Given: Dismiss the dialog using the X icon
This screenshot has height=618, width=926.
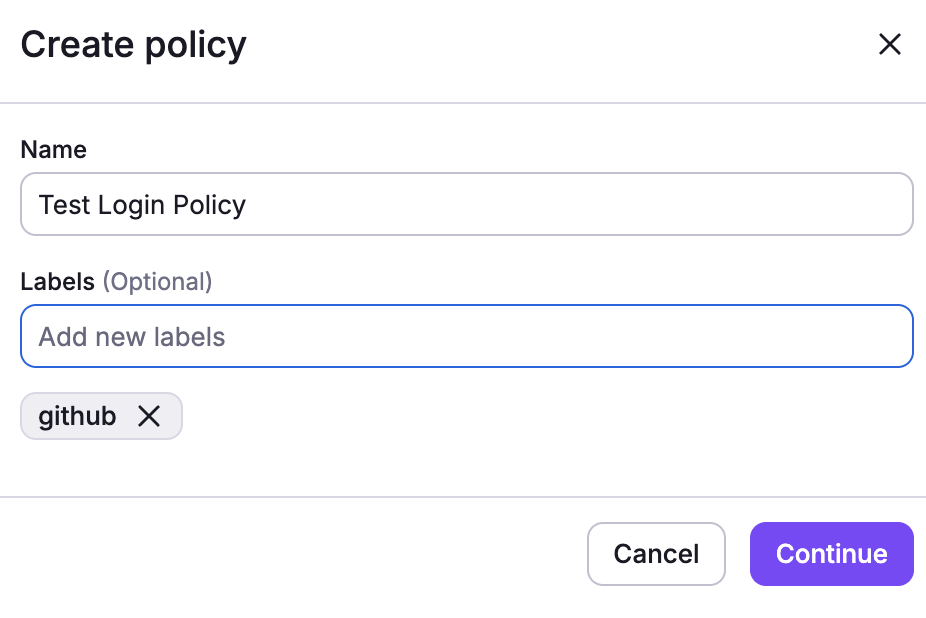Looking at the screenshot, I should [x=889, y=44].
